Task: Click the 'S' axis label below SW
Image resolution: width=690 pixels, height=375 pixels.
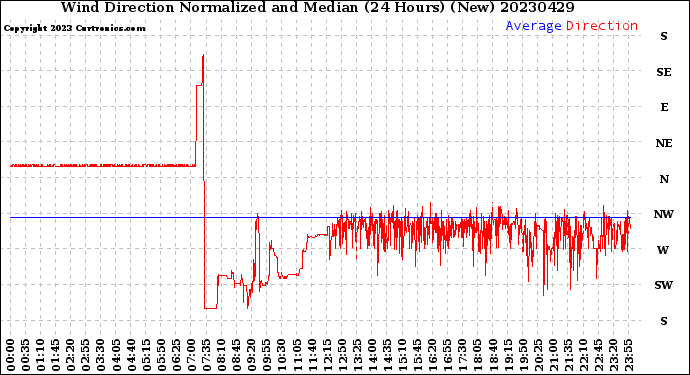Action: click(664, 321)
